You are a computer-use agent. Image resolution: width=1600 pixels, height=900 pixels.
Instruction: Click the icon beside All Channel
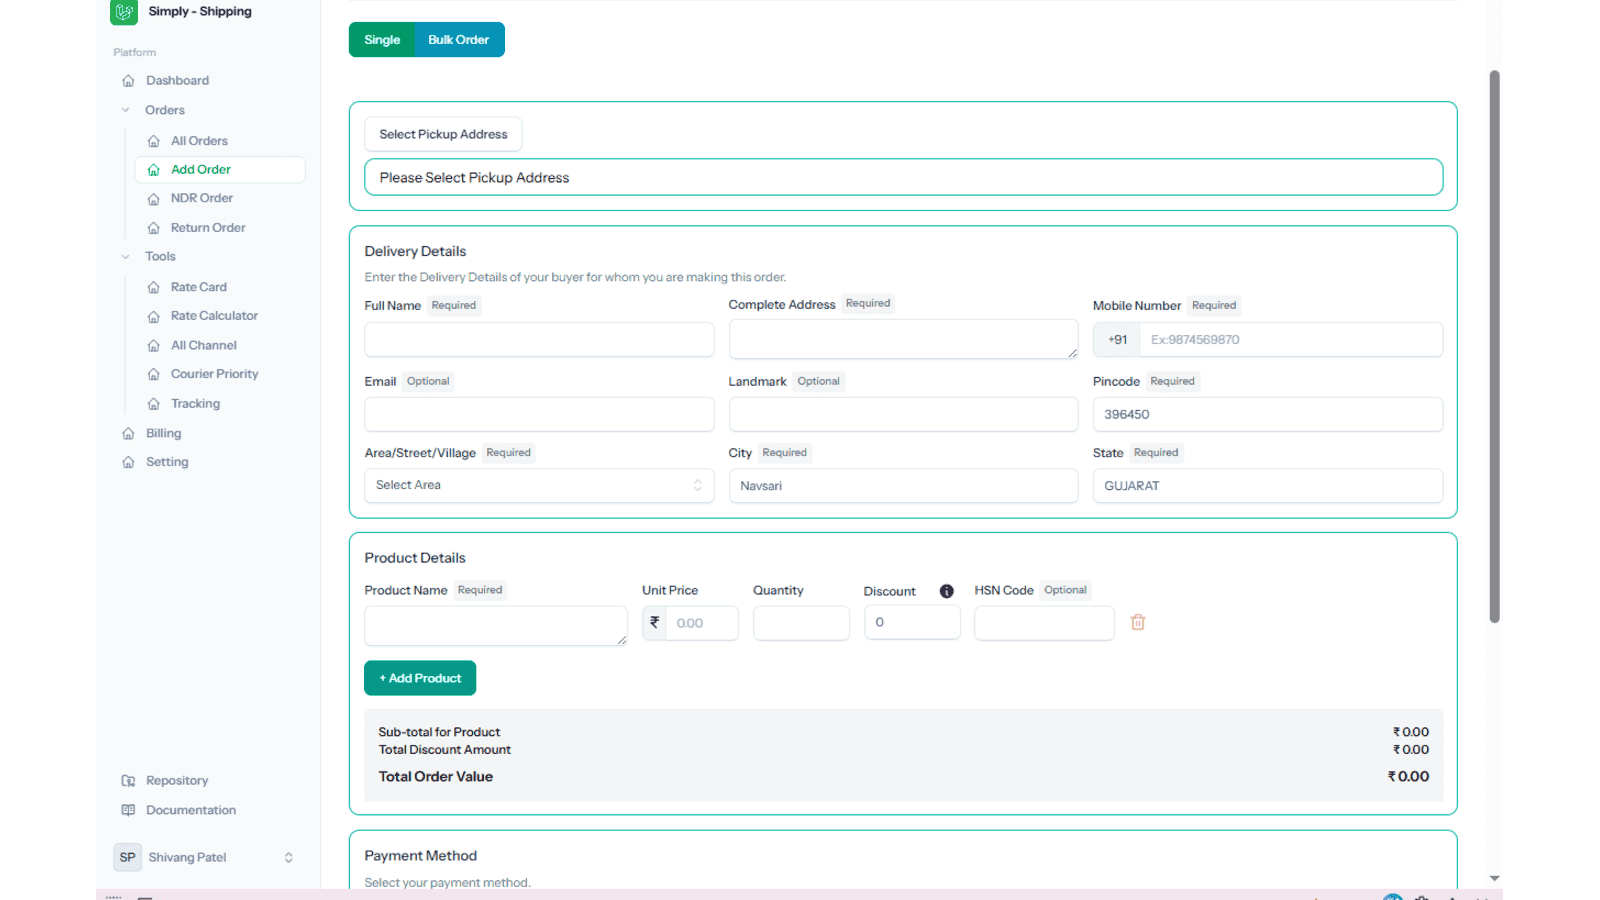tap(153, 346)
